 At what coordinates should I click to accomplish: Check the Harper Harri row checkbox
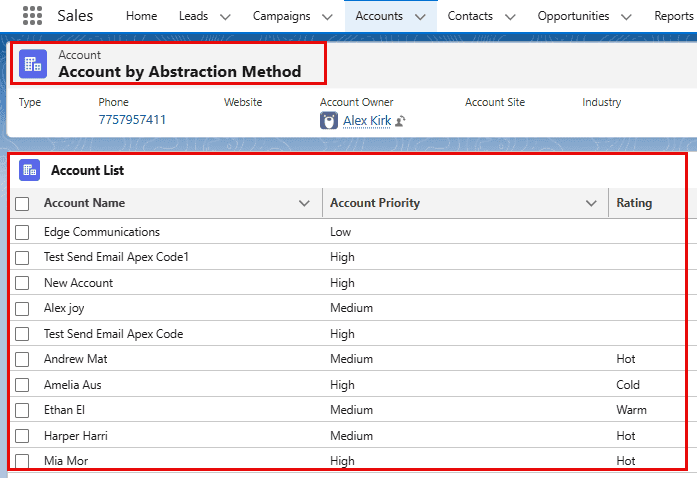coord(22,436)
